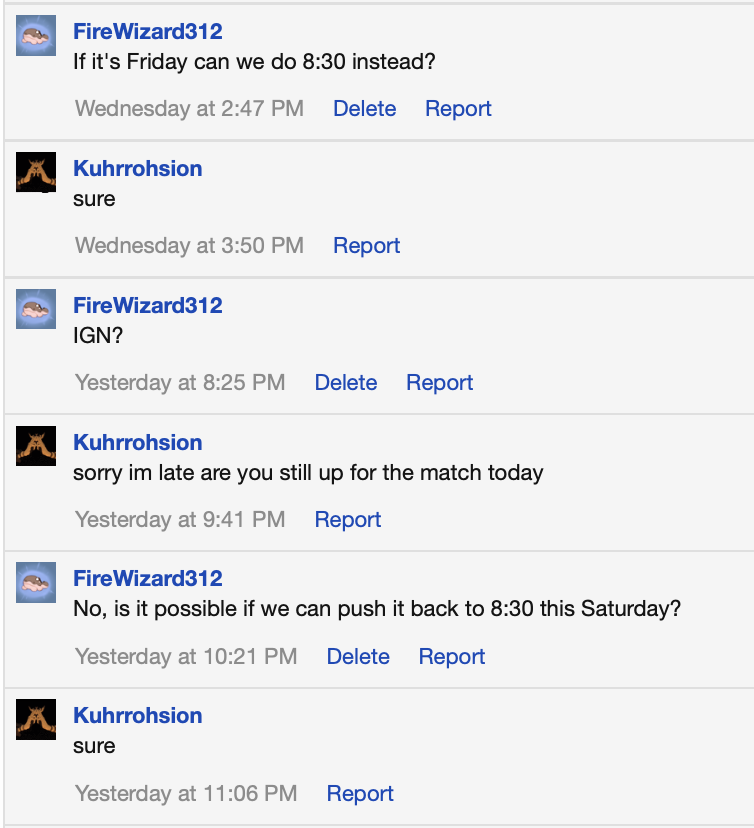Report Kuhrrohsion's first 'sure' reply
The image size is (754, 828).
click(366, 245)
